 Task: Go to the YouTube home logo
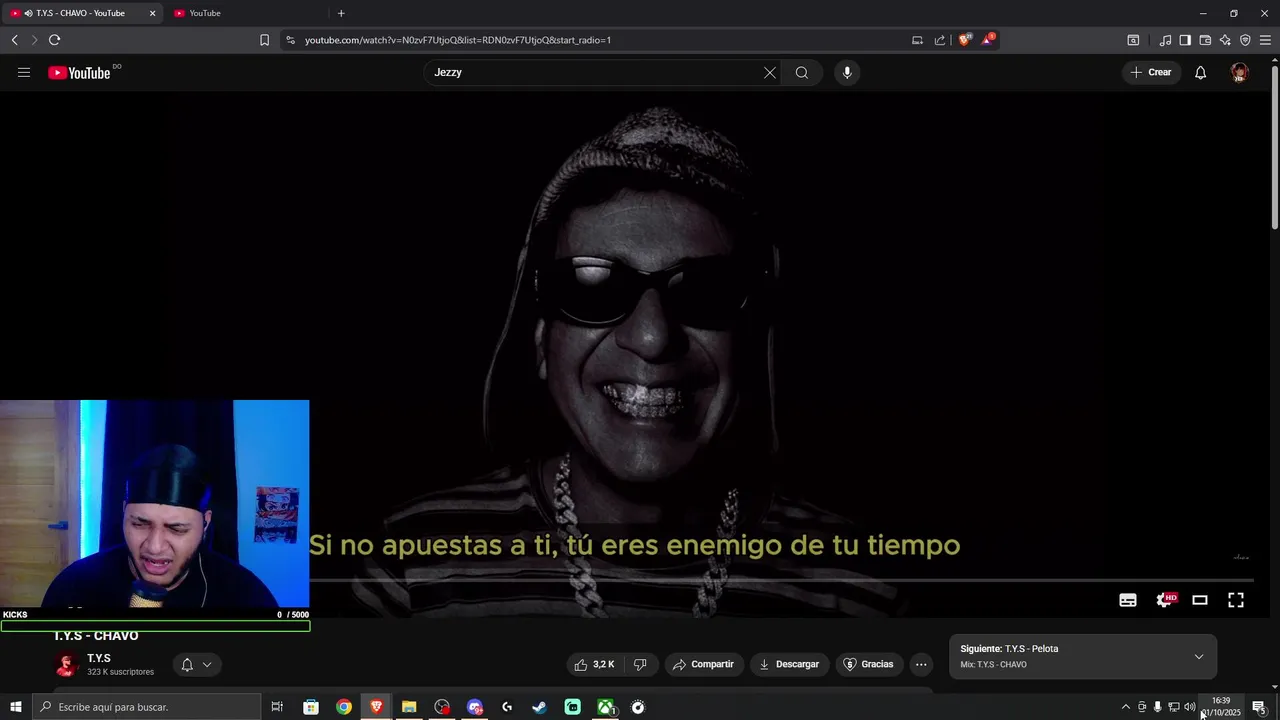point(79,72)
